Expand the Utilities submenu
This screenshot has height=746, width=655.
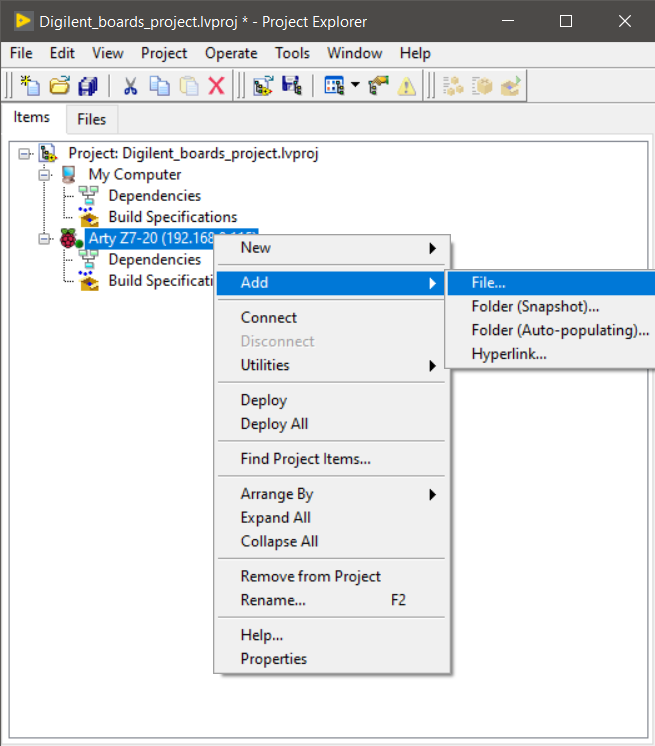coord(332,365)
